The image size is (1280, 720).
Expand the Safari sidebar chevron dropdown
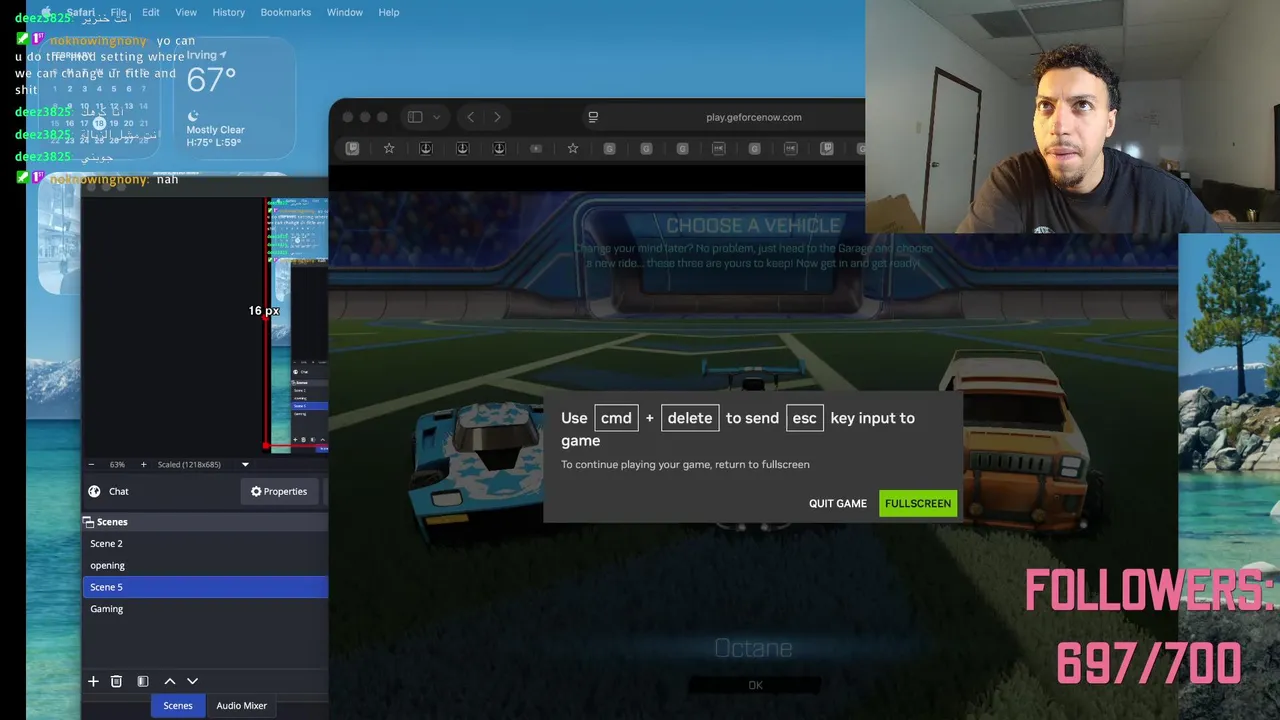(436, 117)
